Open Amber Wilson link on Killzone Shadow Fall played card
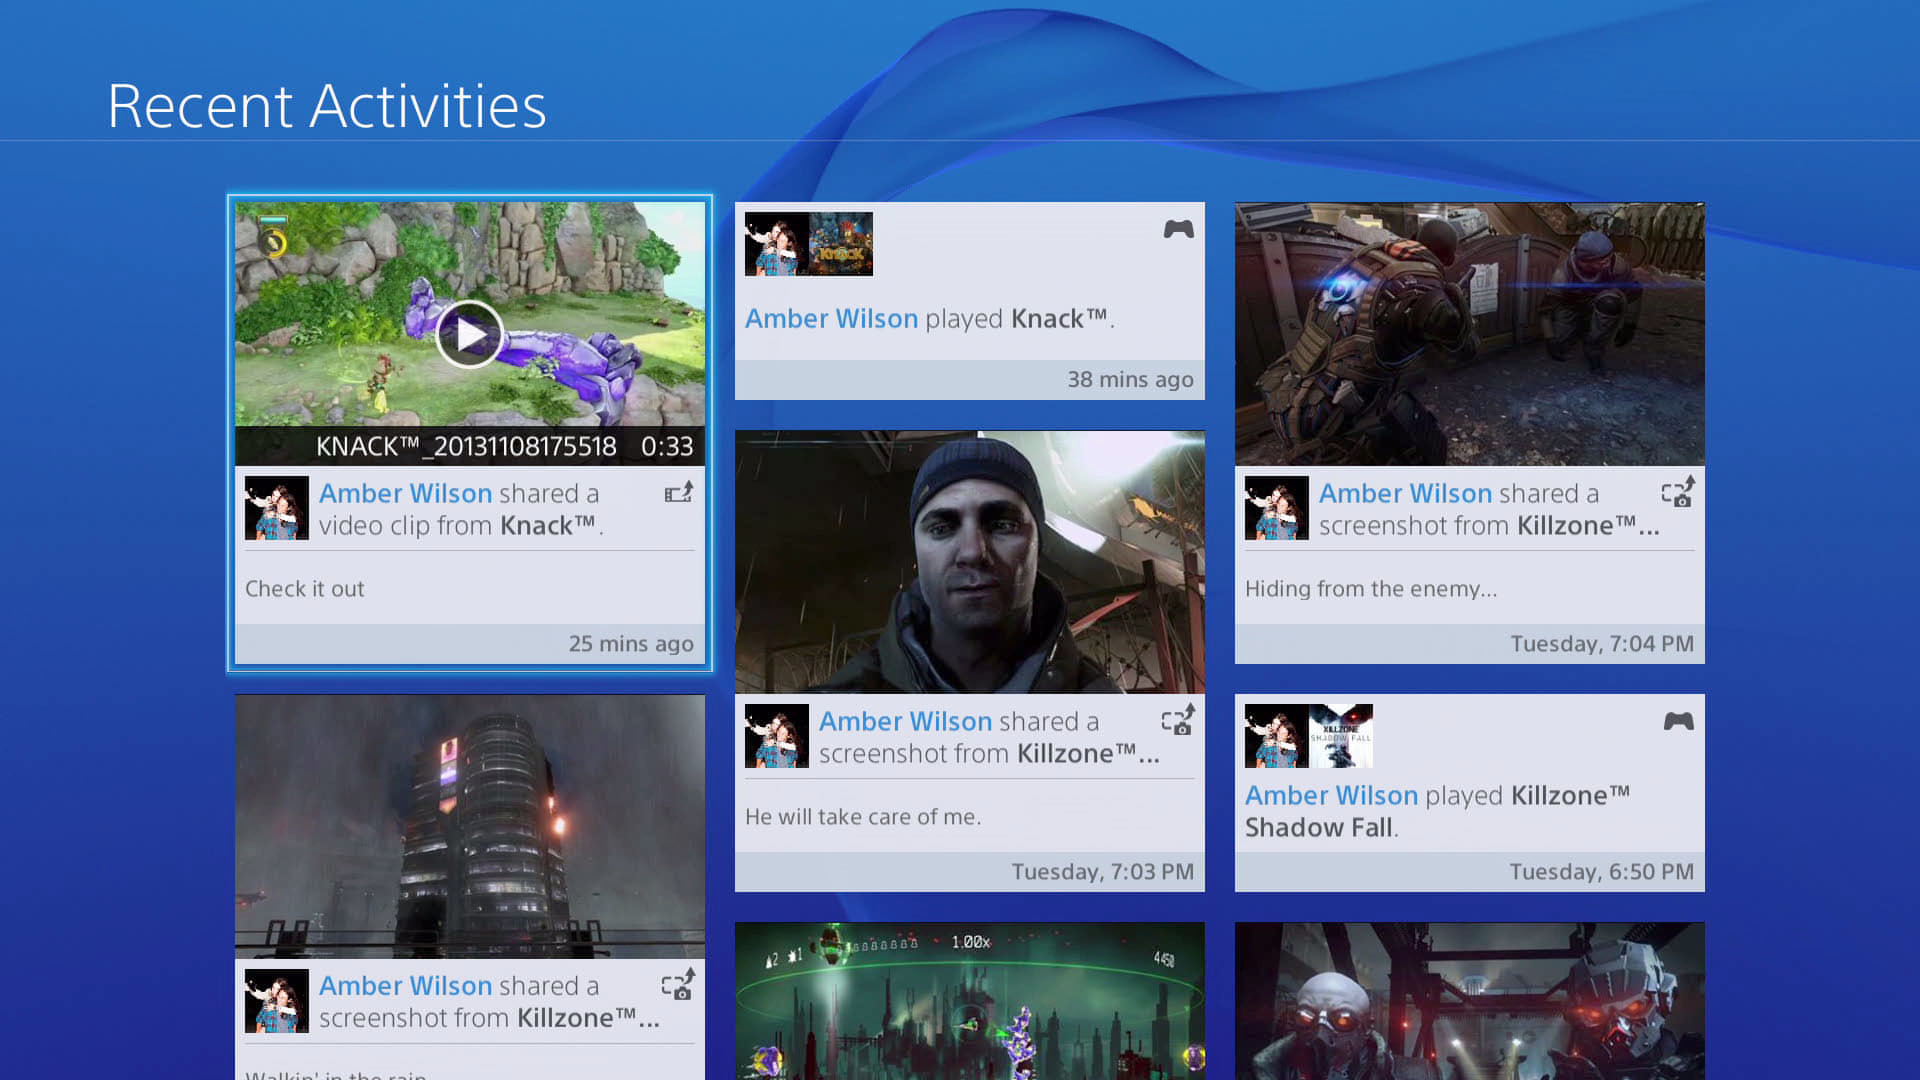Viewport: 1920px width, 1080px height. (1331, 796)
